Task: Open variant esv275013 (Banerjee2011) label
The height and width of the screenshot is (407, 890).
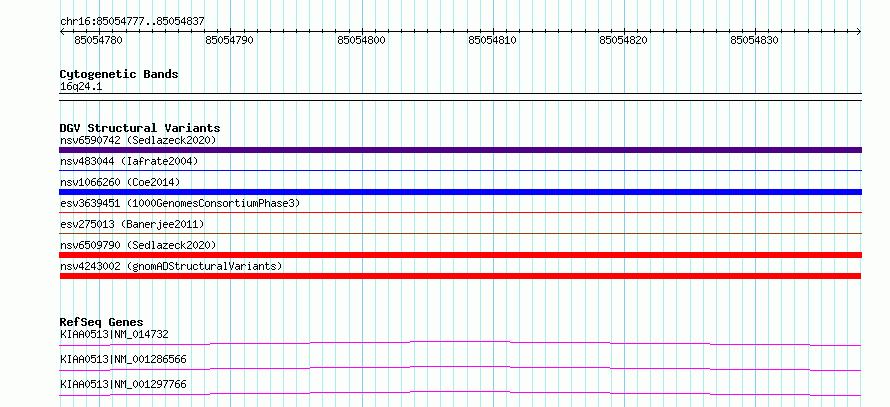Action: click(x=132, y=224)
